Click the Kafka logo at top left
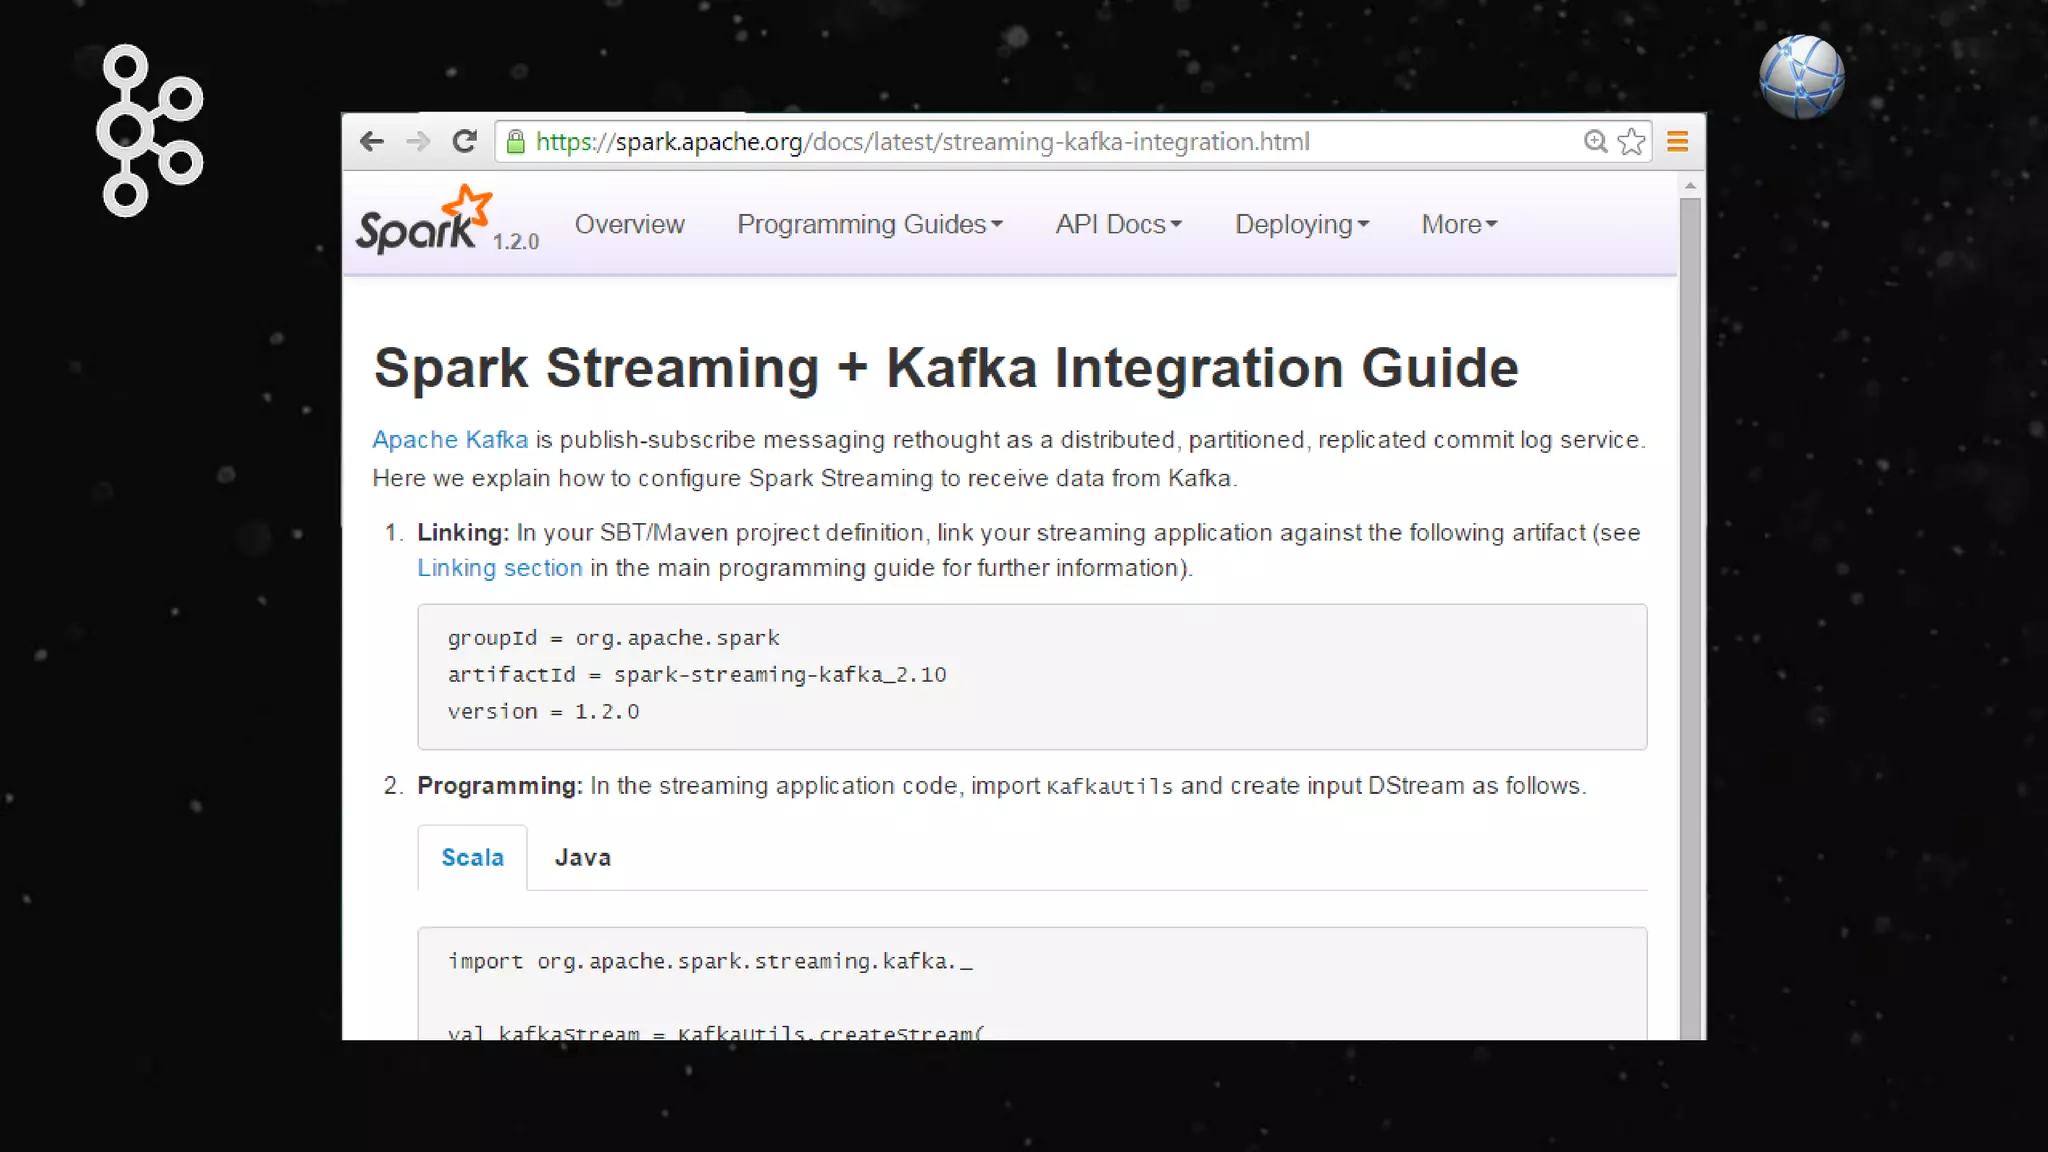Screen dimensions: 2048x1152 150,130
